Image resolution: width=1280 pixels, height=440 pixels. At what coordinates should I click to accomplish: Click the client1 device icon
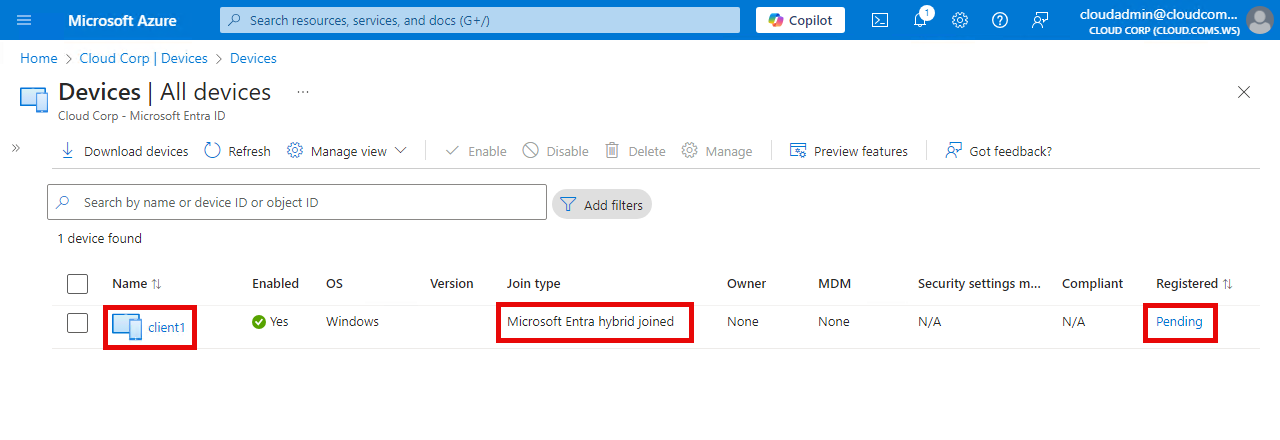click(127, 327)
